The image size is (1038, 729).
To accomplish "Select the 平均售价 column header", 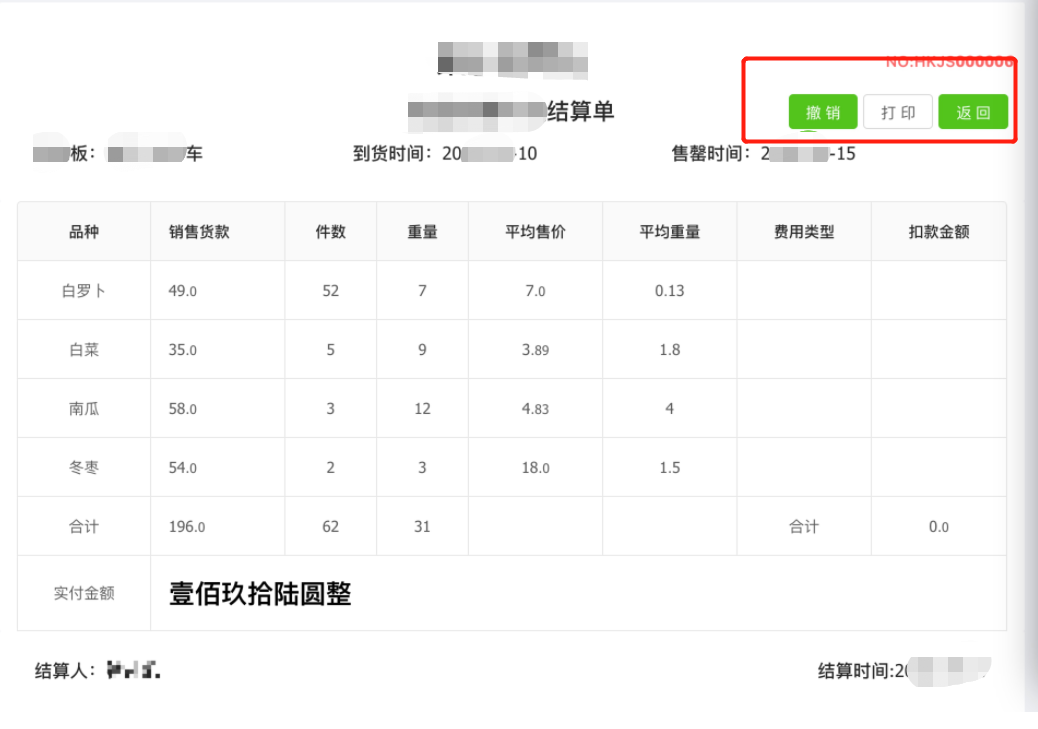I will [536, 232].
